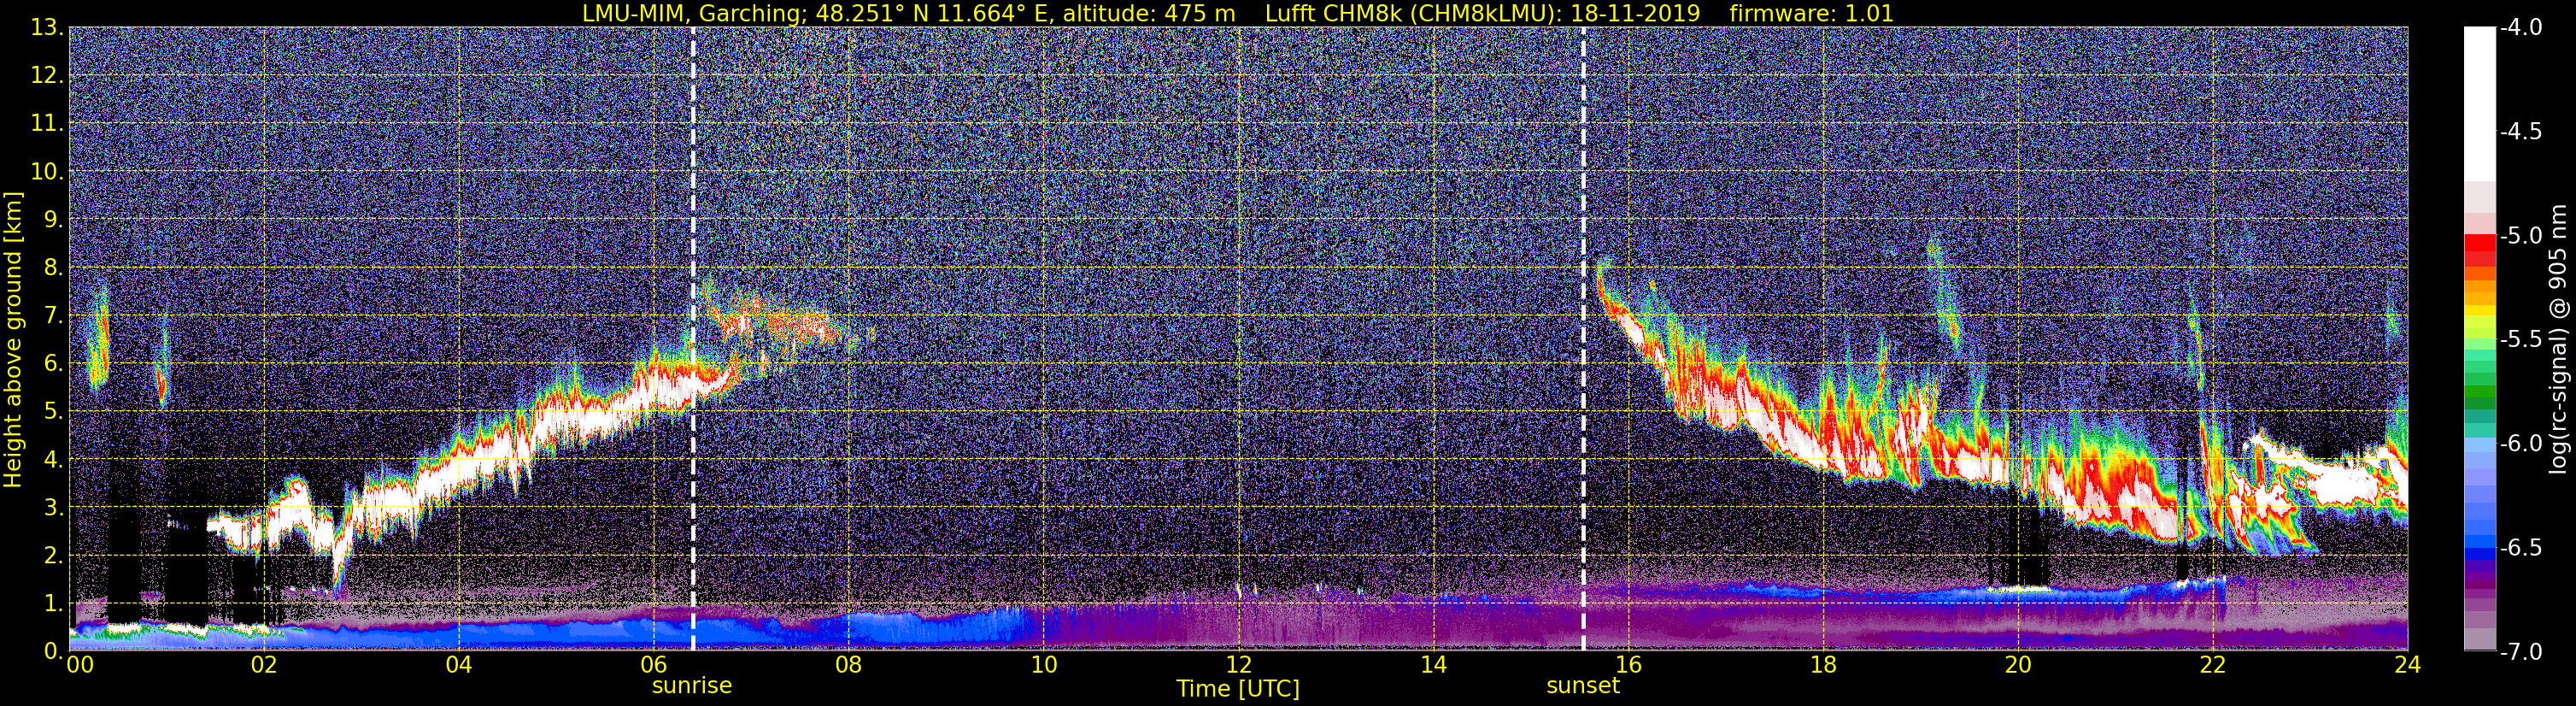Click the height axis tick label '5'
Screen dimensions: 2576x706
[54, 412]
